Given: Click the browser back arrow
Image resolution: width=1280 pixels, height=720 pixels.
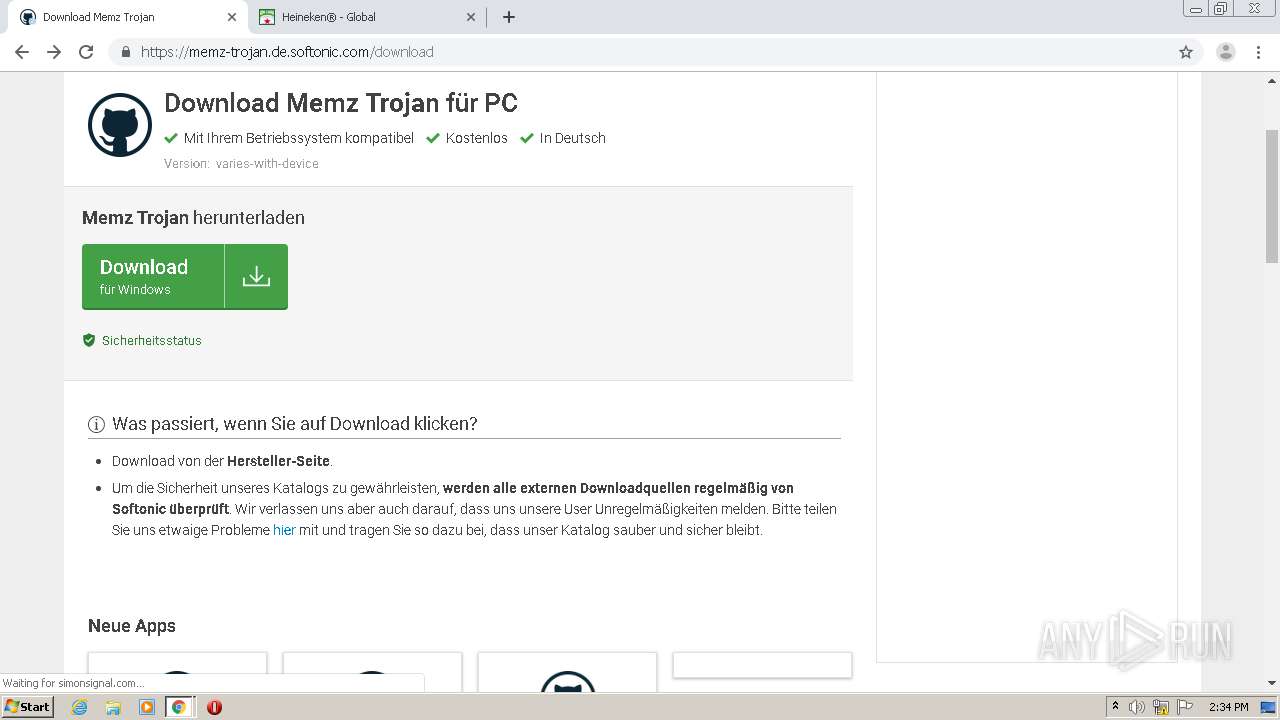Looking at the screenshot, I should (x=22, y=52).
